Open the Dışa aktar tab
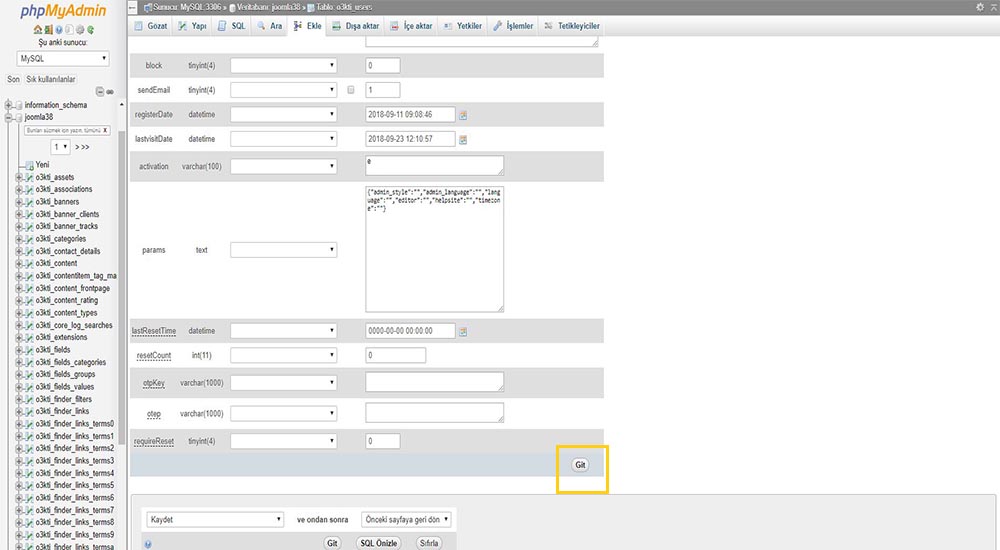 coord(356,26)
